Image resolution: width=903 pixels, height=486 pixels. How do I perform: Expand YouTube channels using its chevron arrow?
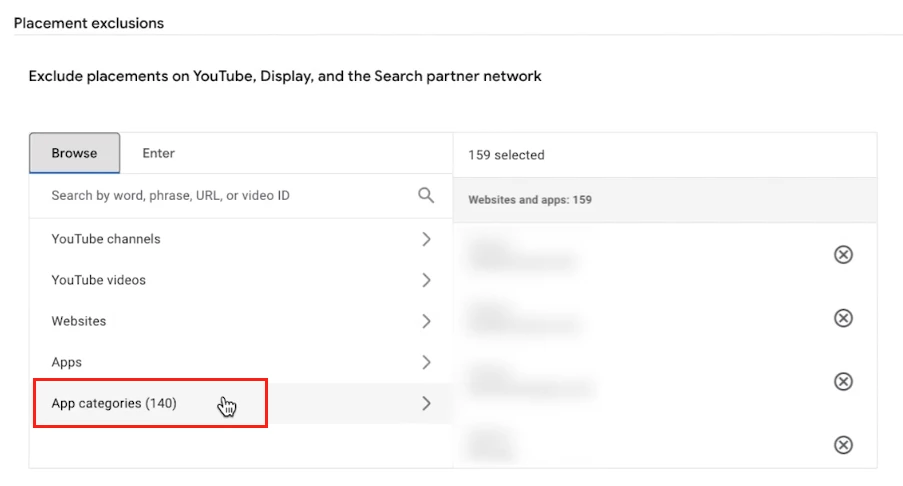coord(426,239)
